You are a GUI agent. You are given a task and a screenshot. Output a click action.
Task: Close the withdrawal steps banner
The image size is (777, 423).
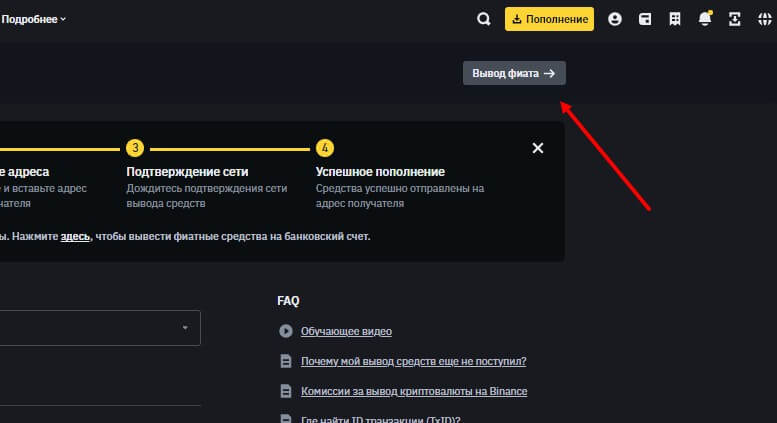pos(538,148)
